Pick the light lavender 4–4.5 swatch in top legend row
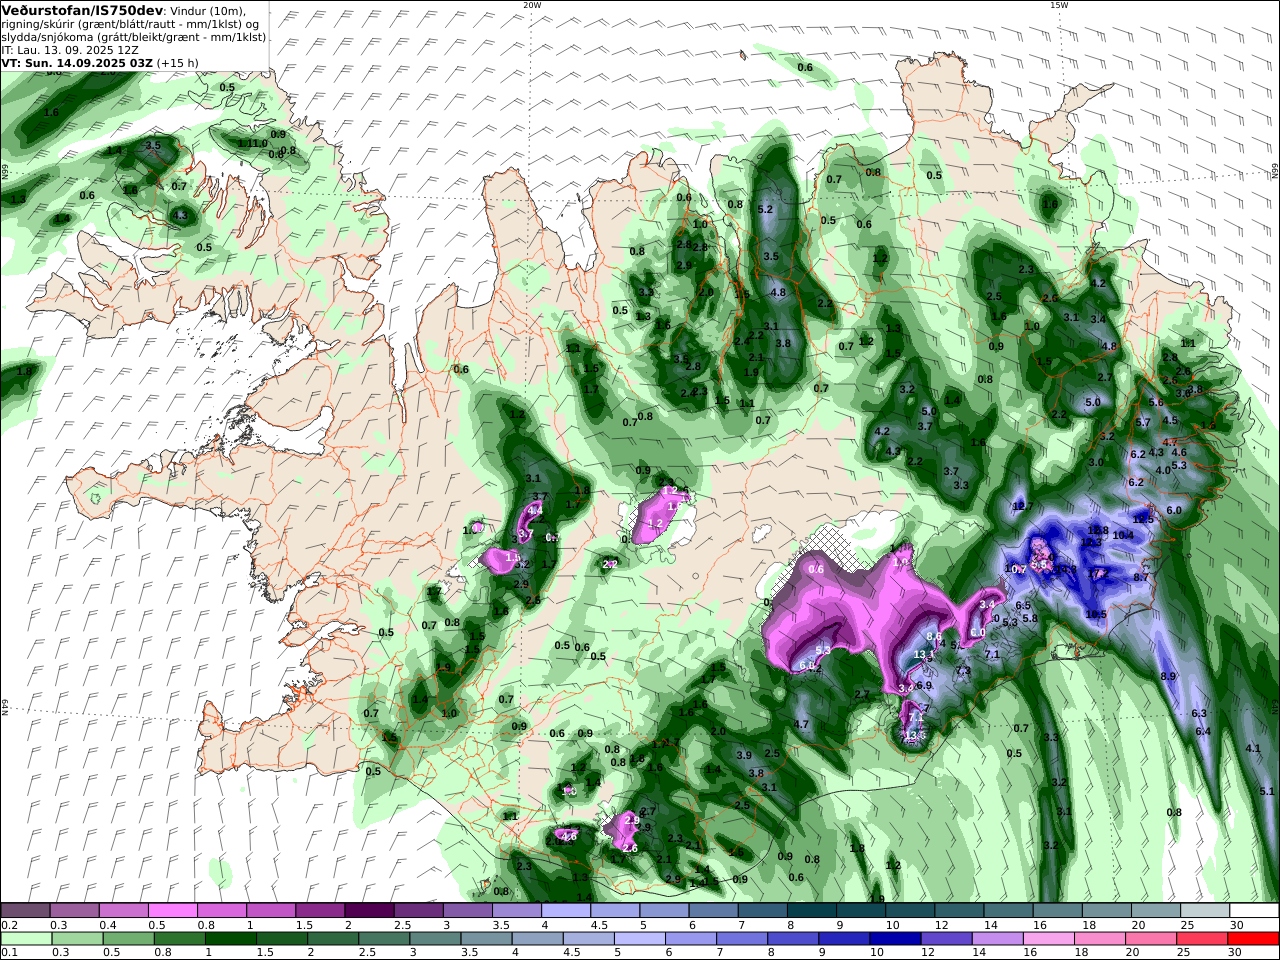This screenshot has width=1280, height=960. 566,910
